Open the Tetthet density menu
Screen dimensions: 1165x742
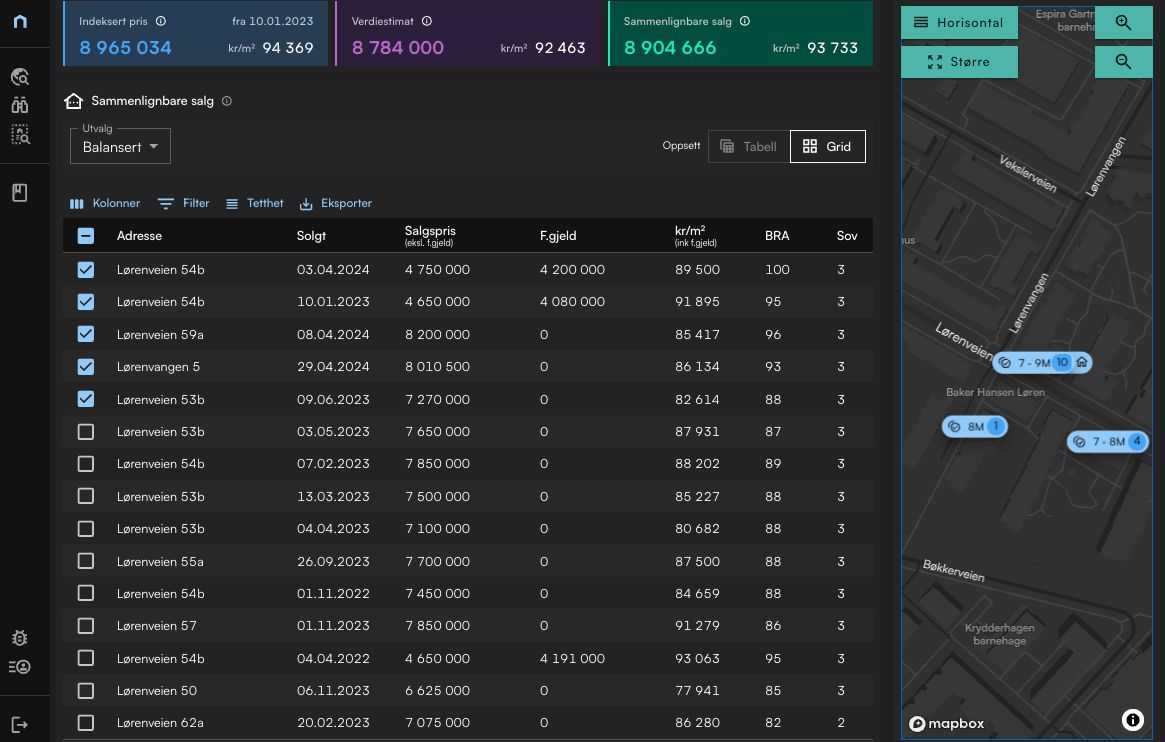[254, 203]
